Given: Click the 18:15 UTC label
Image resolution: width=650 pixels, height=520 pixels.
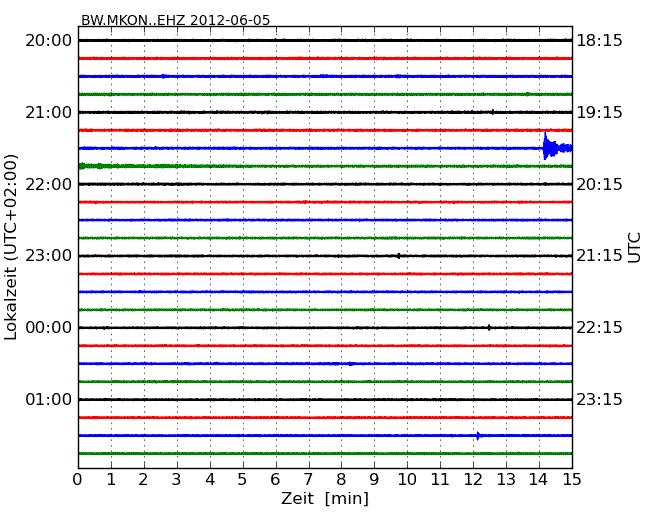Looking at the screenshot, I should point(599,41).
